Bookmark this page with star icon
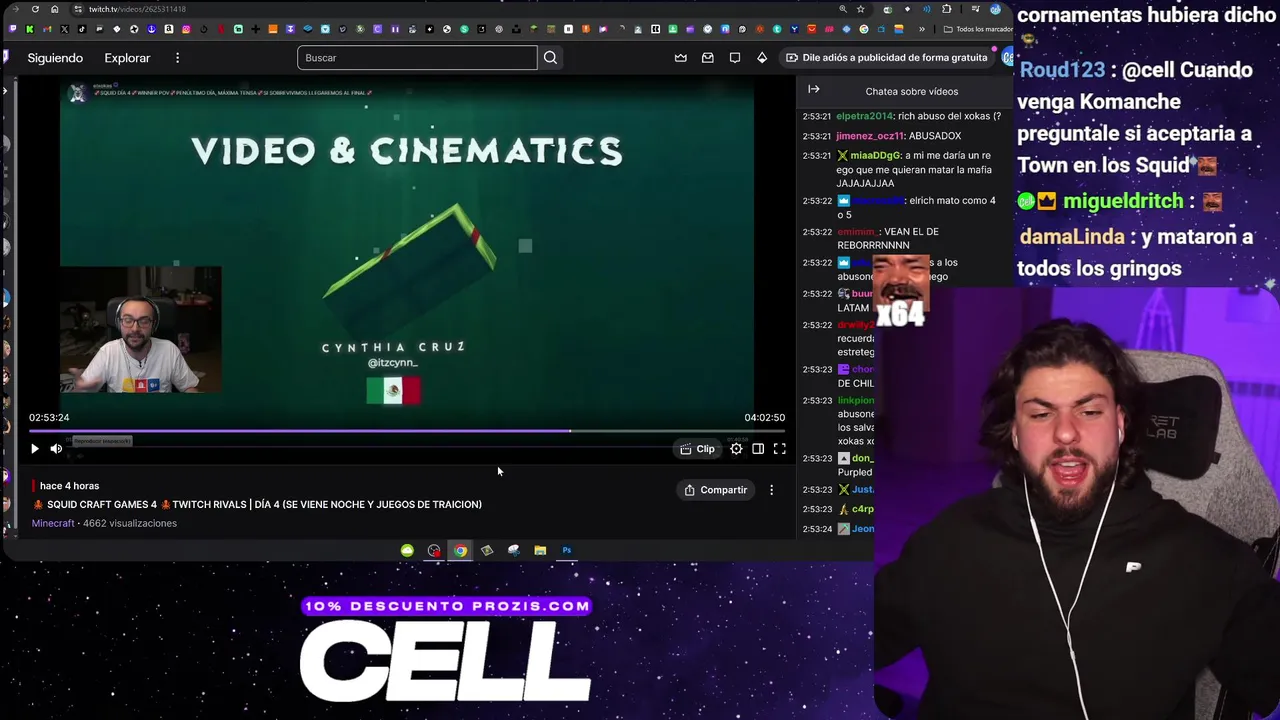The height and width of the screenshot is (720, 1280). (x=860, y=9)
